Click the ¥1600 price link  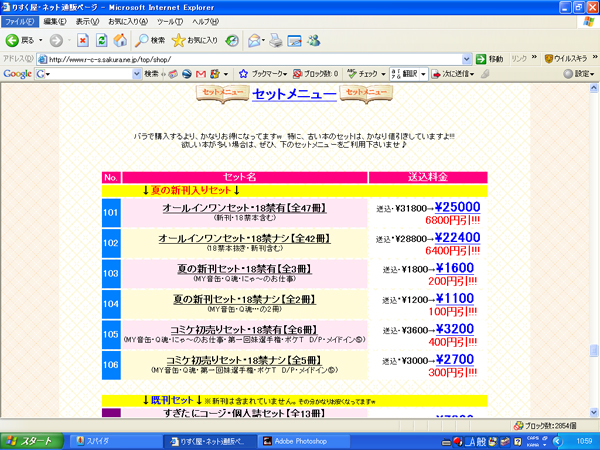455,268
